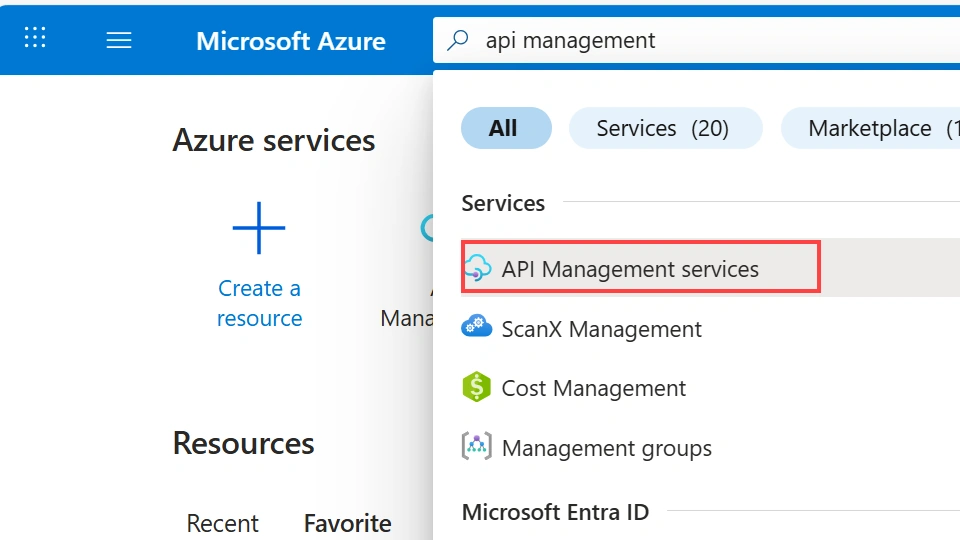Click the ScanX Management gear-cloud icon
Viewport: 960px width, 540px height.
[476, 326]
